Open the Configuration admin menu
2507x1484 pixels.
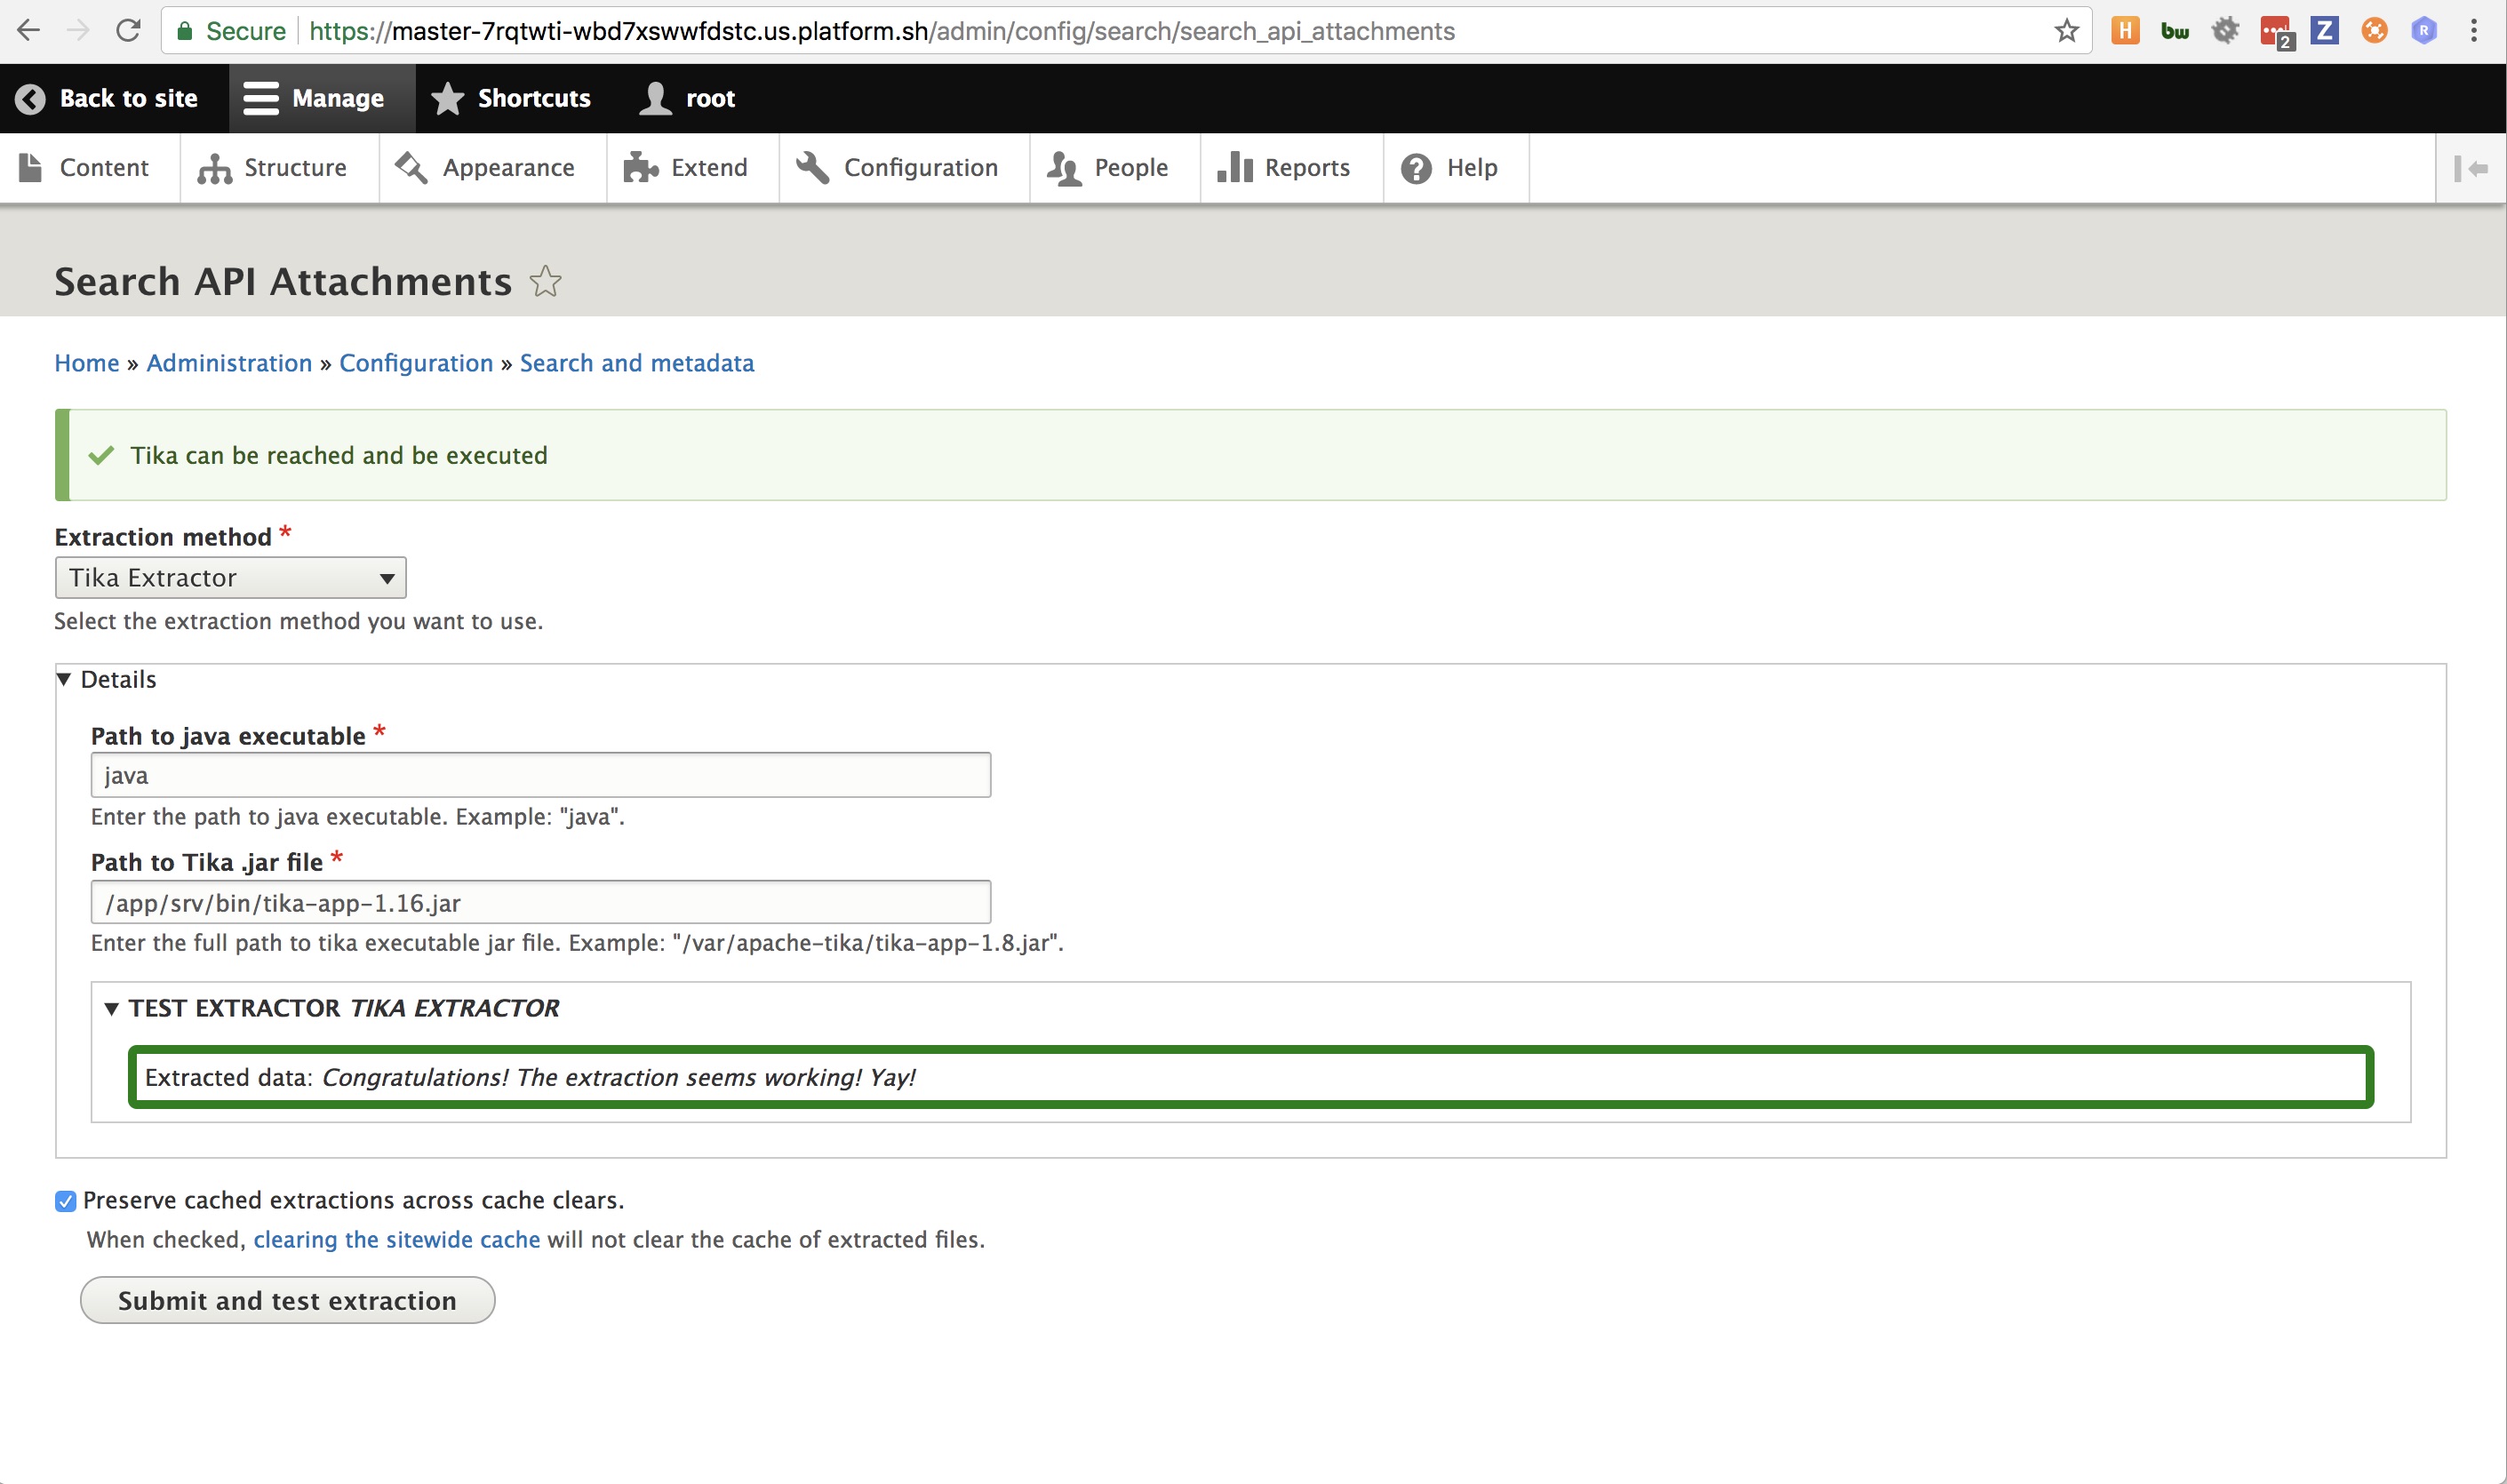tap(904, 168)
